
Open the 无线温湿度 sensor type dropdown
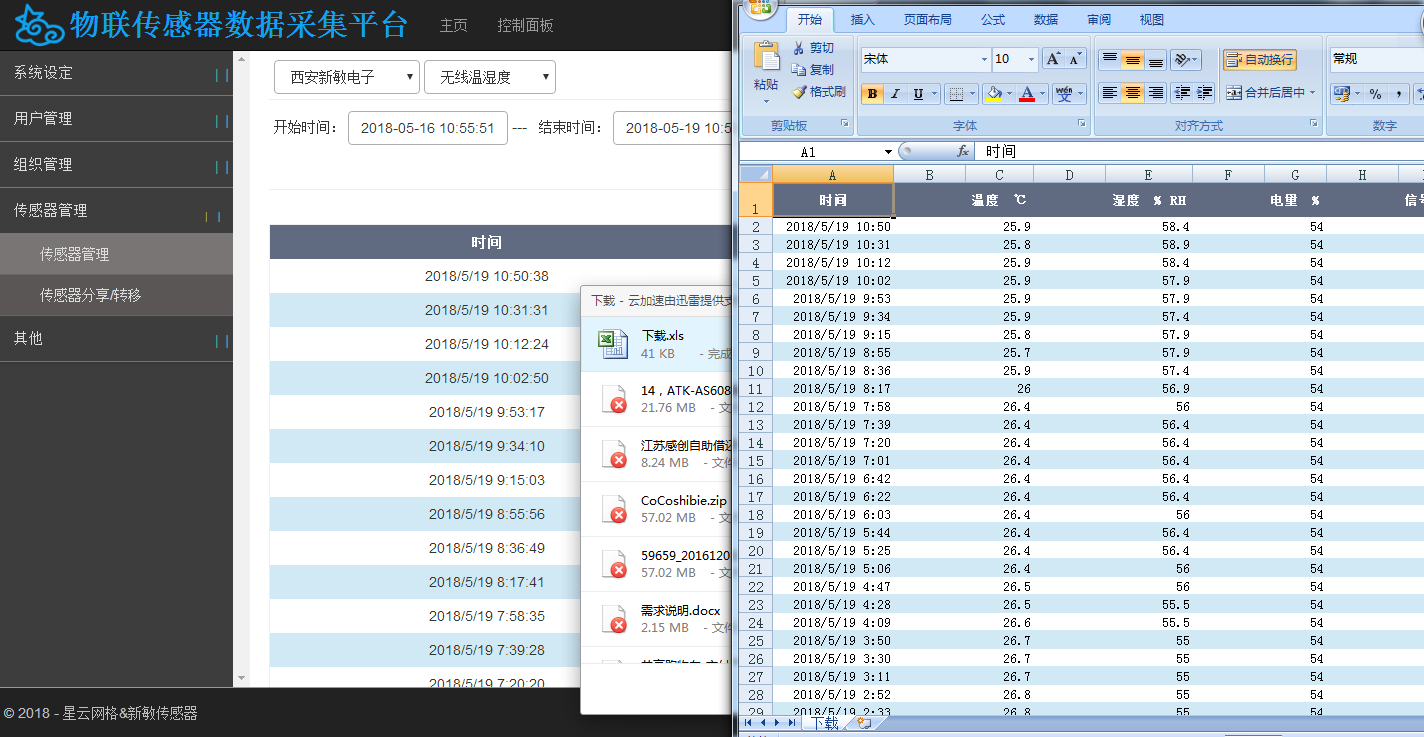(x=489, y=77)
